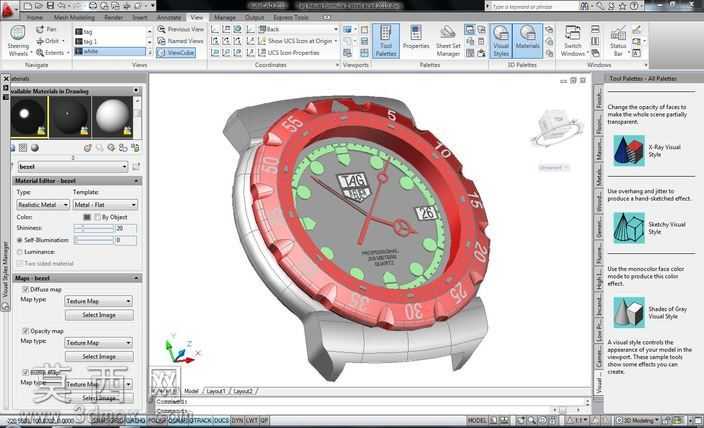Select the first black material swatch
Viewport: 704px width, 428px height.
tap(29, 116)
